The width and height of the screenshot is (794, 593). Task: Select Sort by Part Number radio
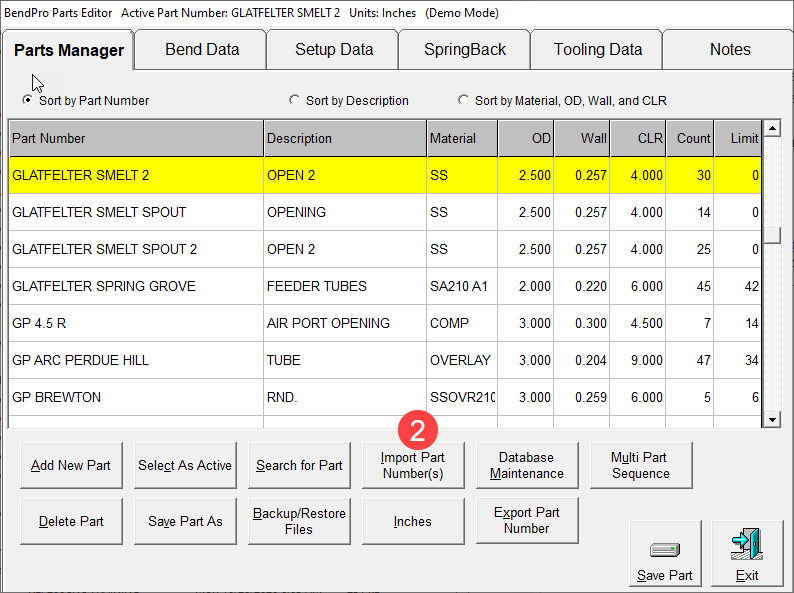coord(27,100)
